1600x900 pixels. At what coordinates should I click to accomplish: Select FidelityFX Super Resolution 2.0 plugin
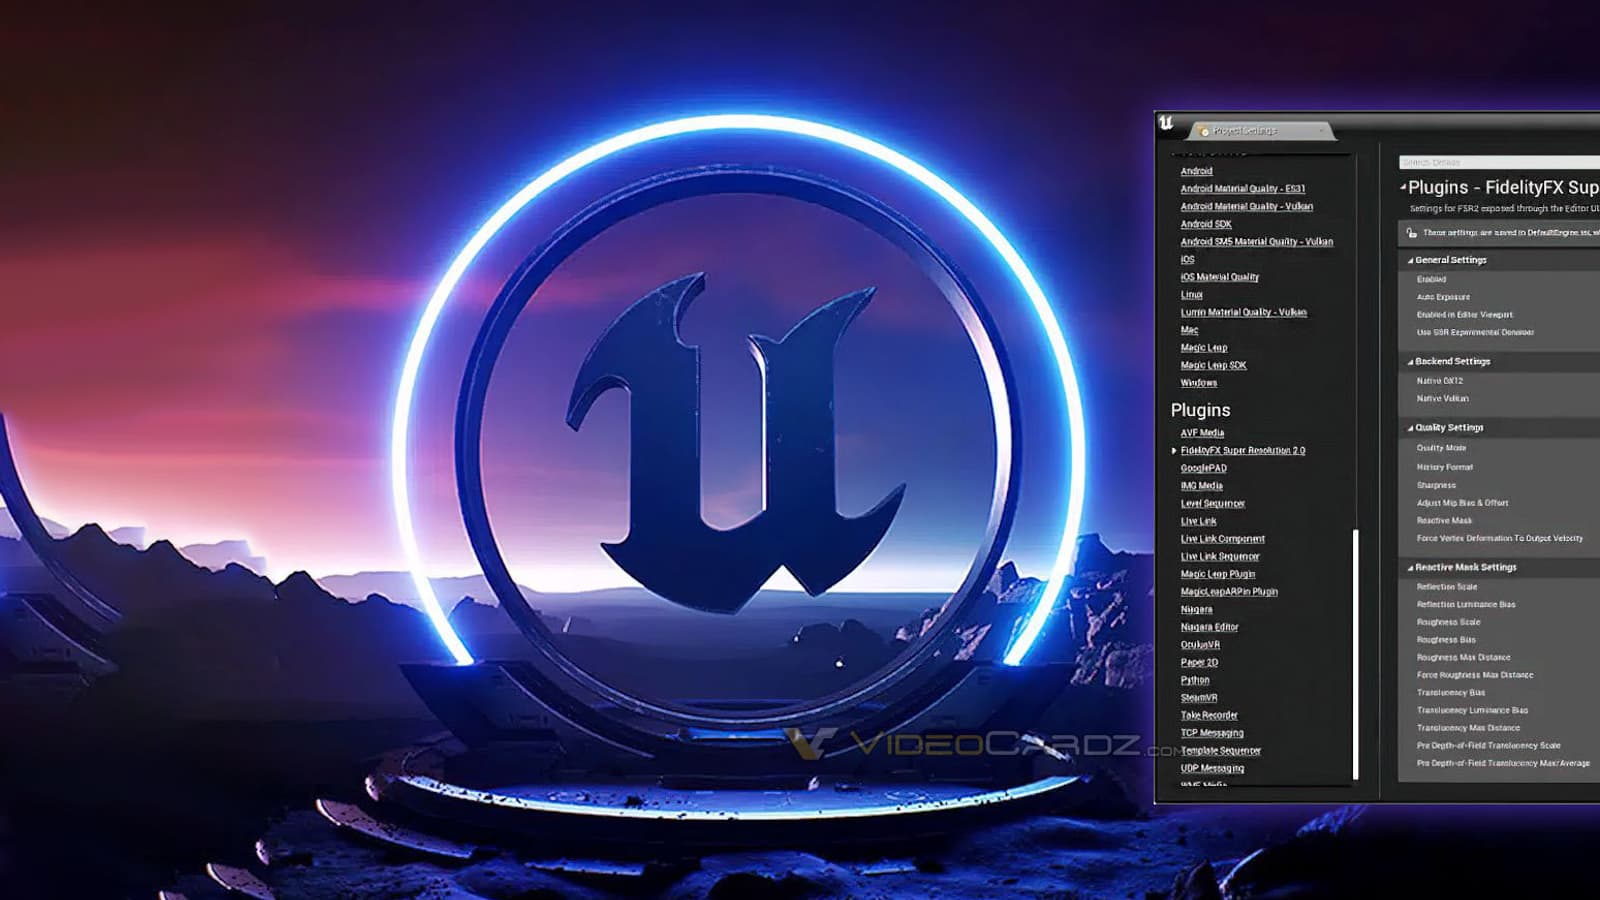[x=1243, y=451]
